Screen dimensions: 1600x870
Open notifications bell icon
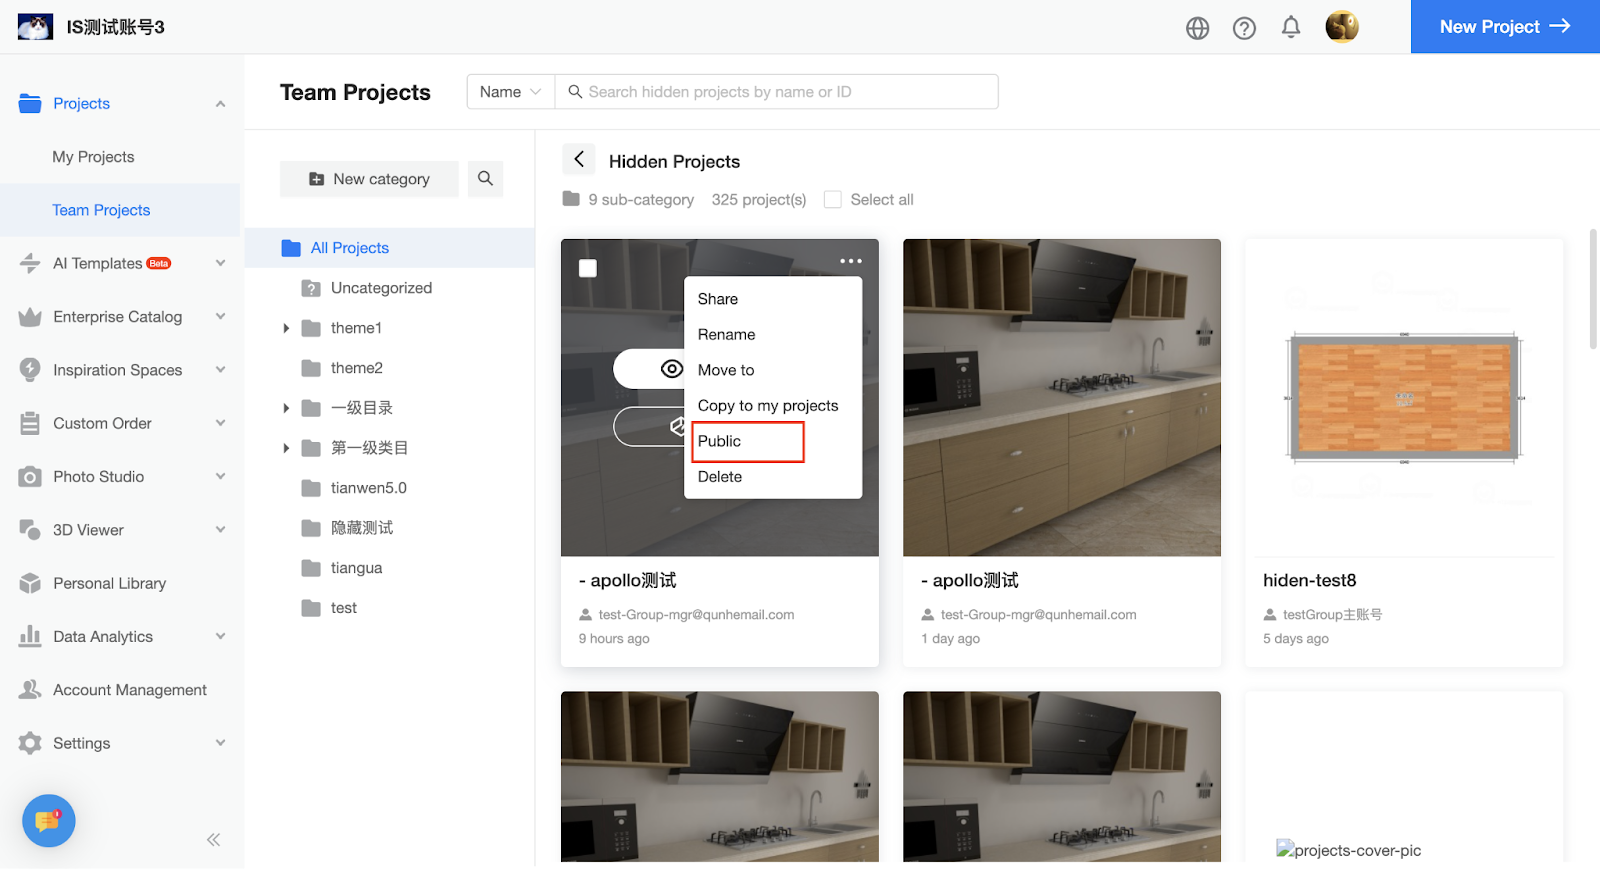point(1291,28)
